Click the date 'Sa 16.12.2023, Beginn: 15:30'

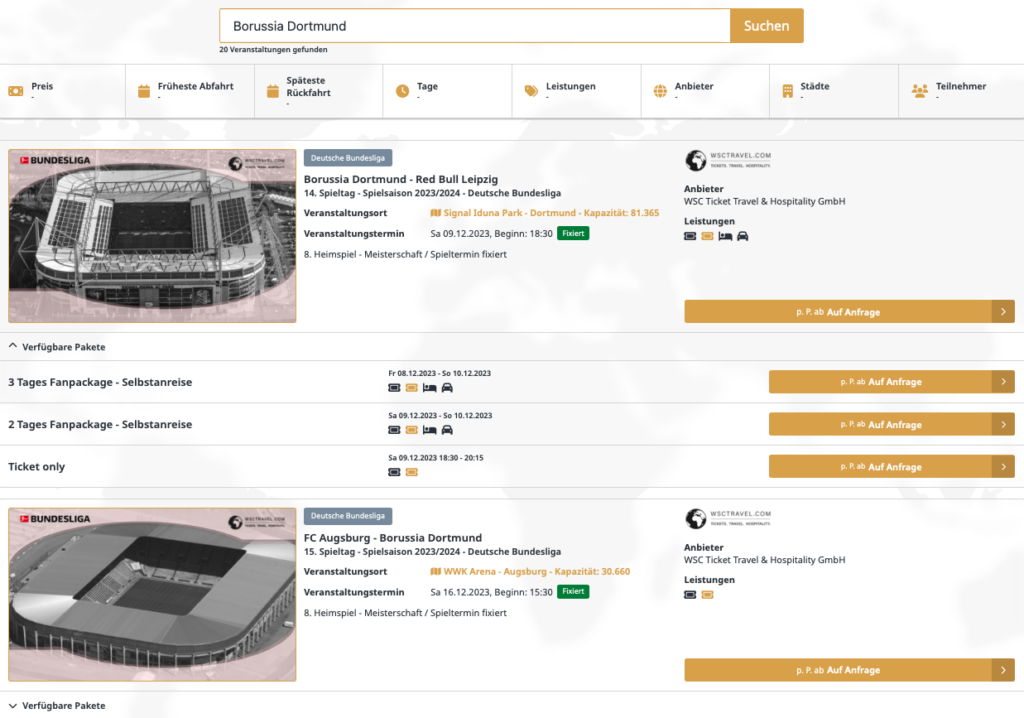[x=491, y=592]
